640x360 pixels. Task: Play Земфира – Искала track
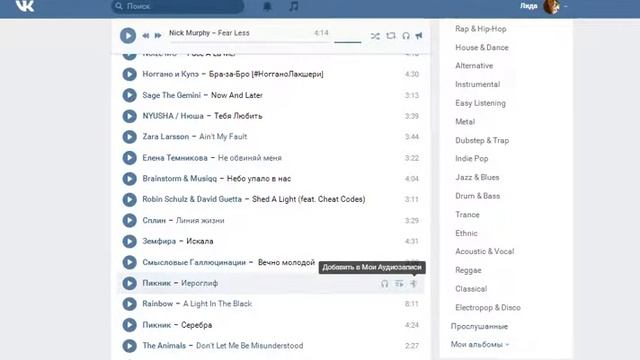(129, 241)
